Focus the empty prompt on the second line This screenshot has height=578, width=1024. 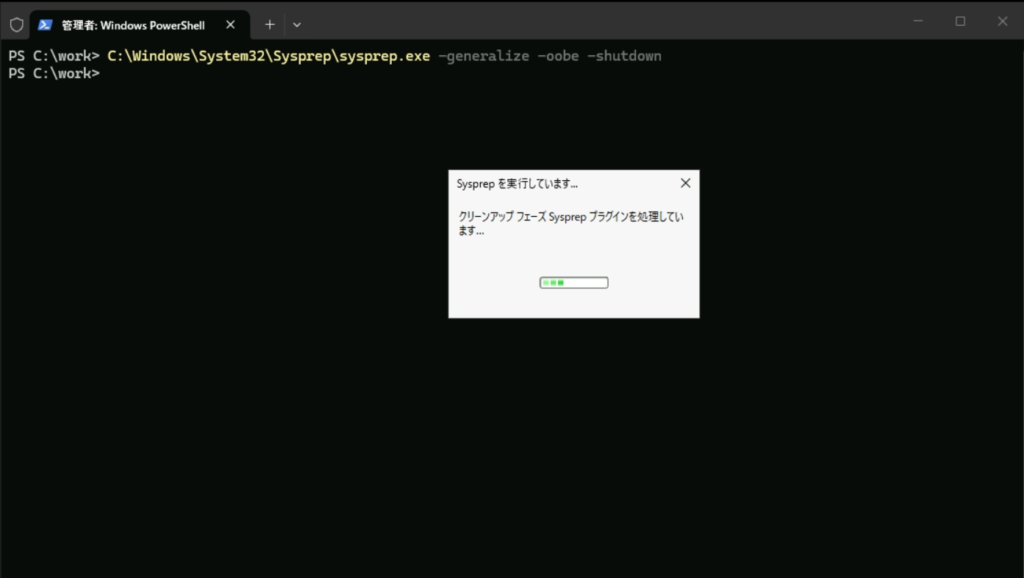(x=110, y=73)
